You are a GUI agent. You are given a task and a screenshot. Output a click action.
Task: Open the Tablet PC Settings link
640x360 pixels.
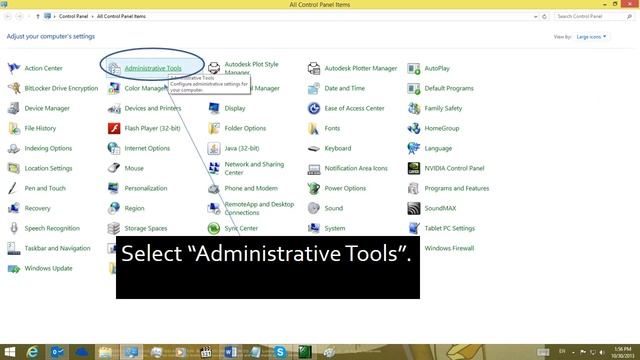449,228
